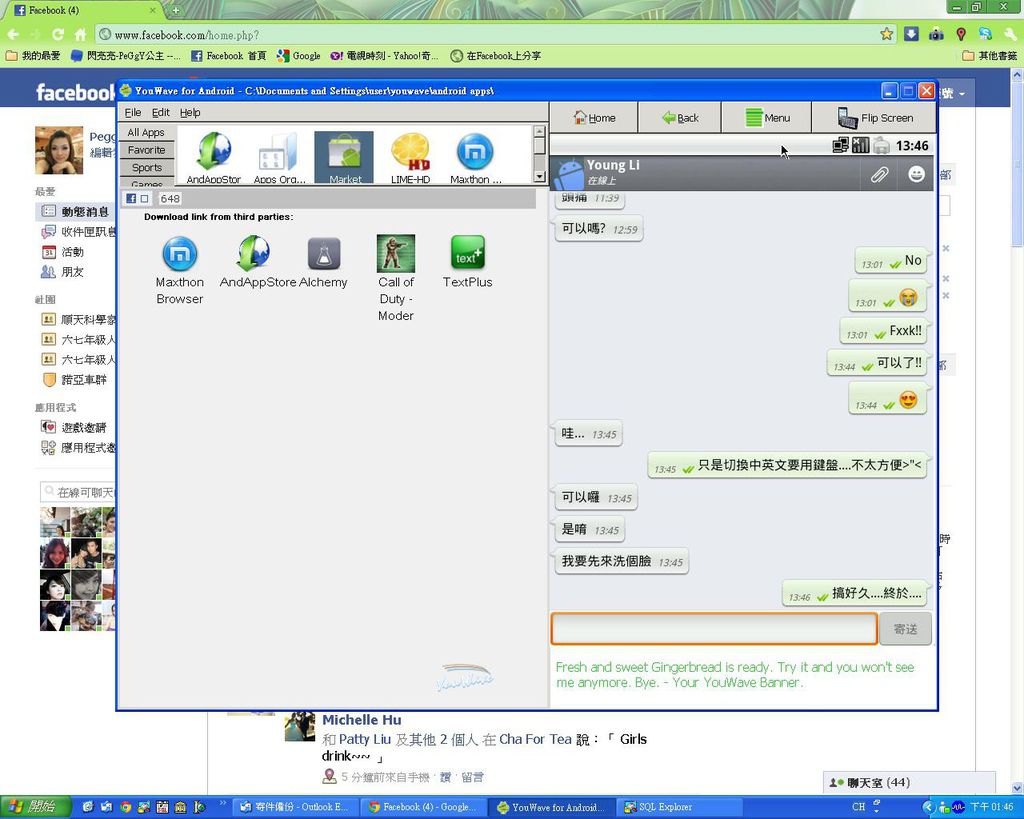
Task: Select Sports category tab
Action: (x=146, y=168)
